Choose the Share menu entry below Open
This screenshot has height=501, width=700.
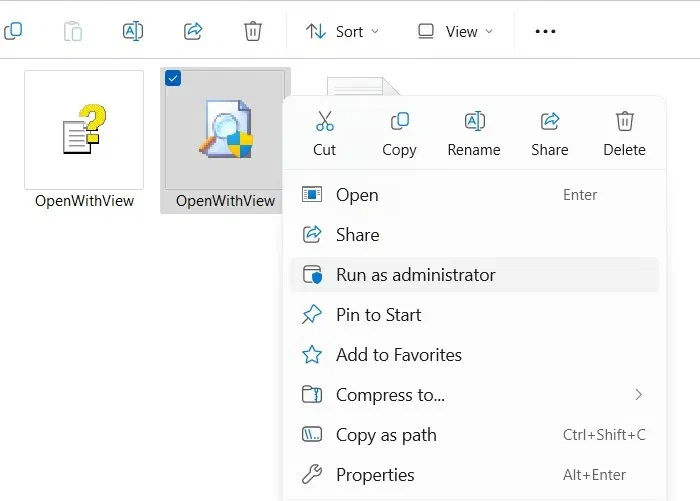tap(474, 234)
